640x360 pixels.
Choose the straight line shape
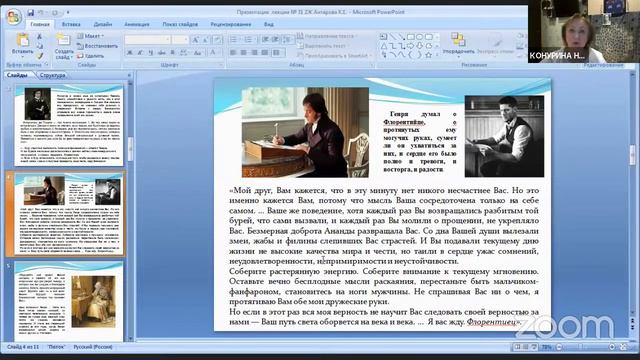393,37
